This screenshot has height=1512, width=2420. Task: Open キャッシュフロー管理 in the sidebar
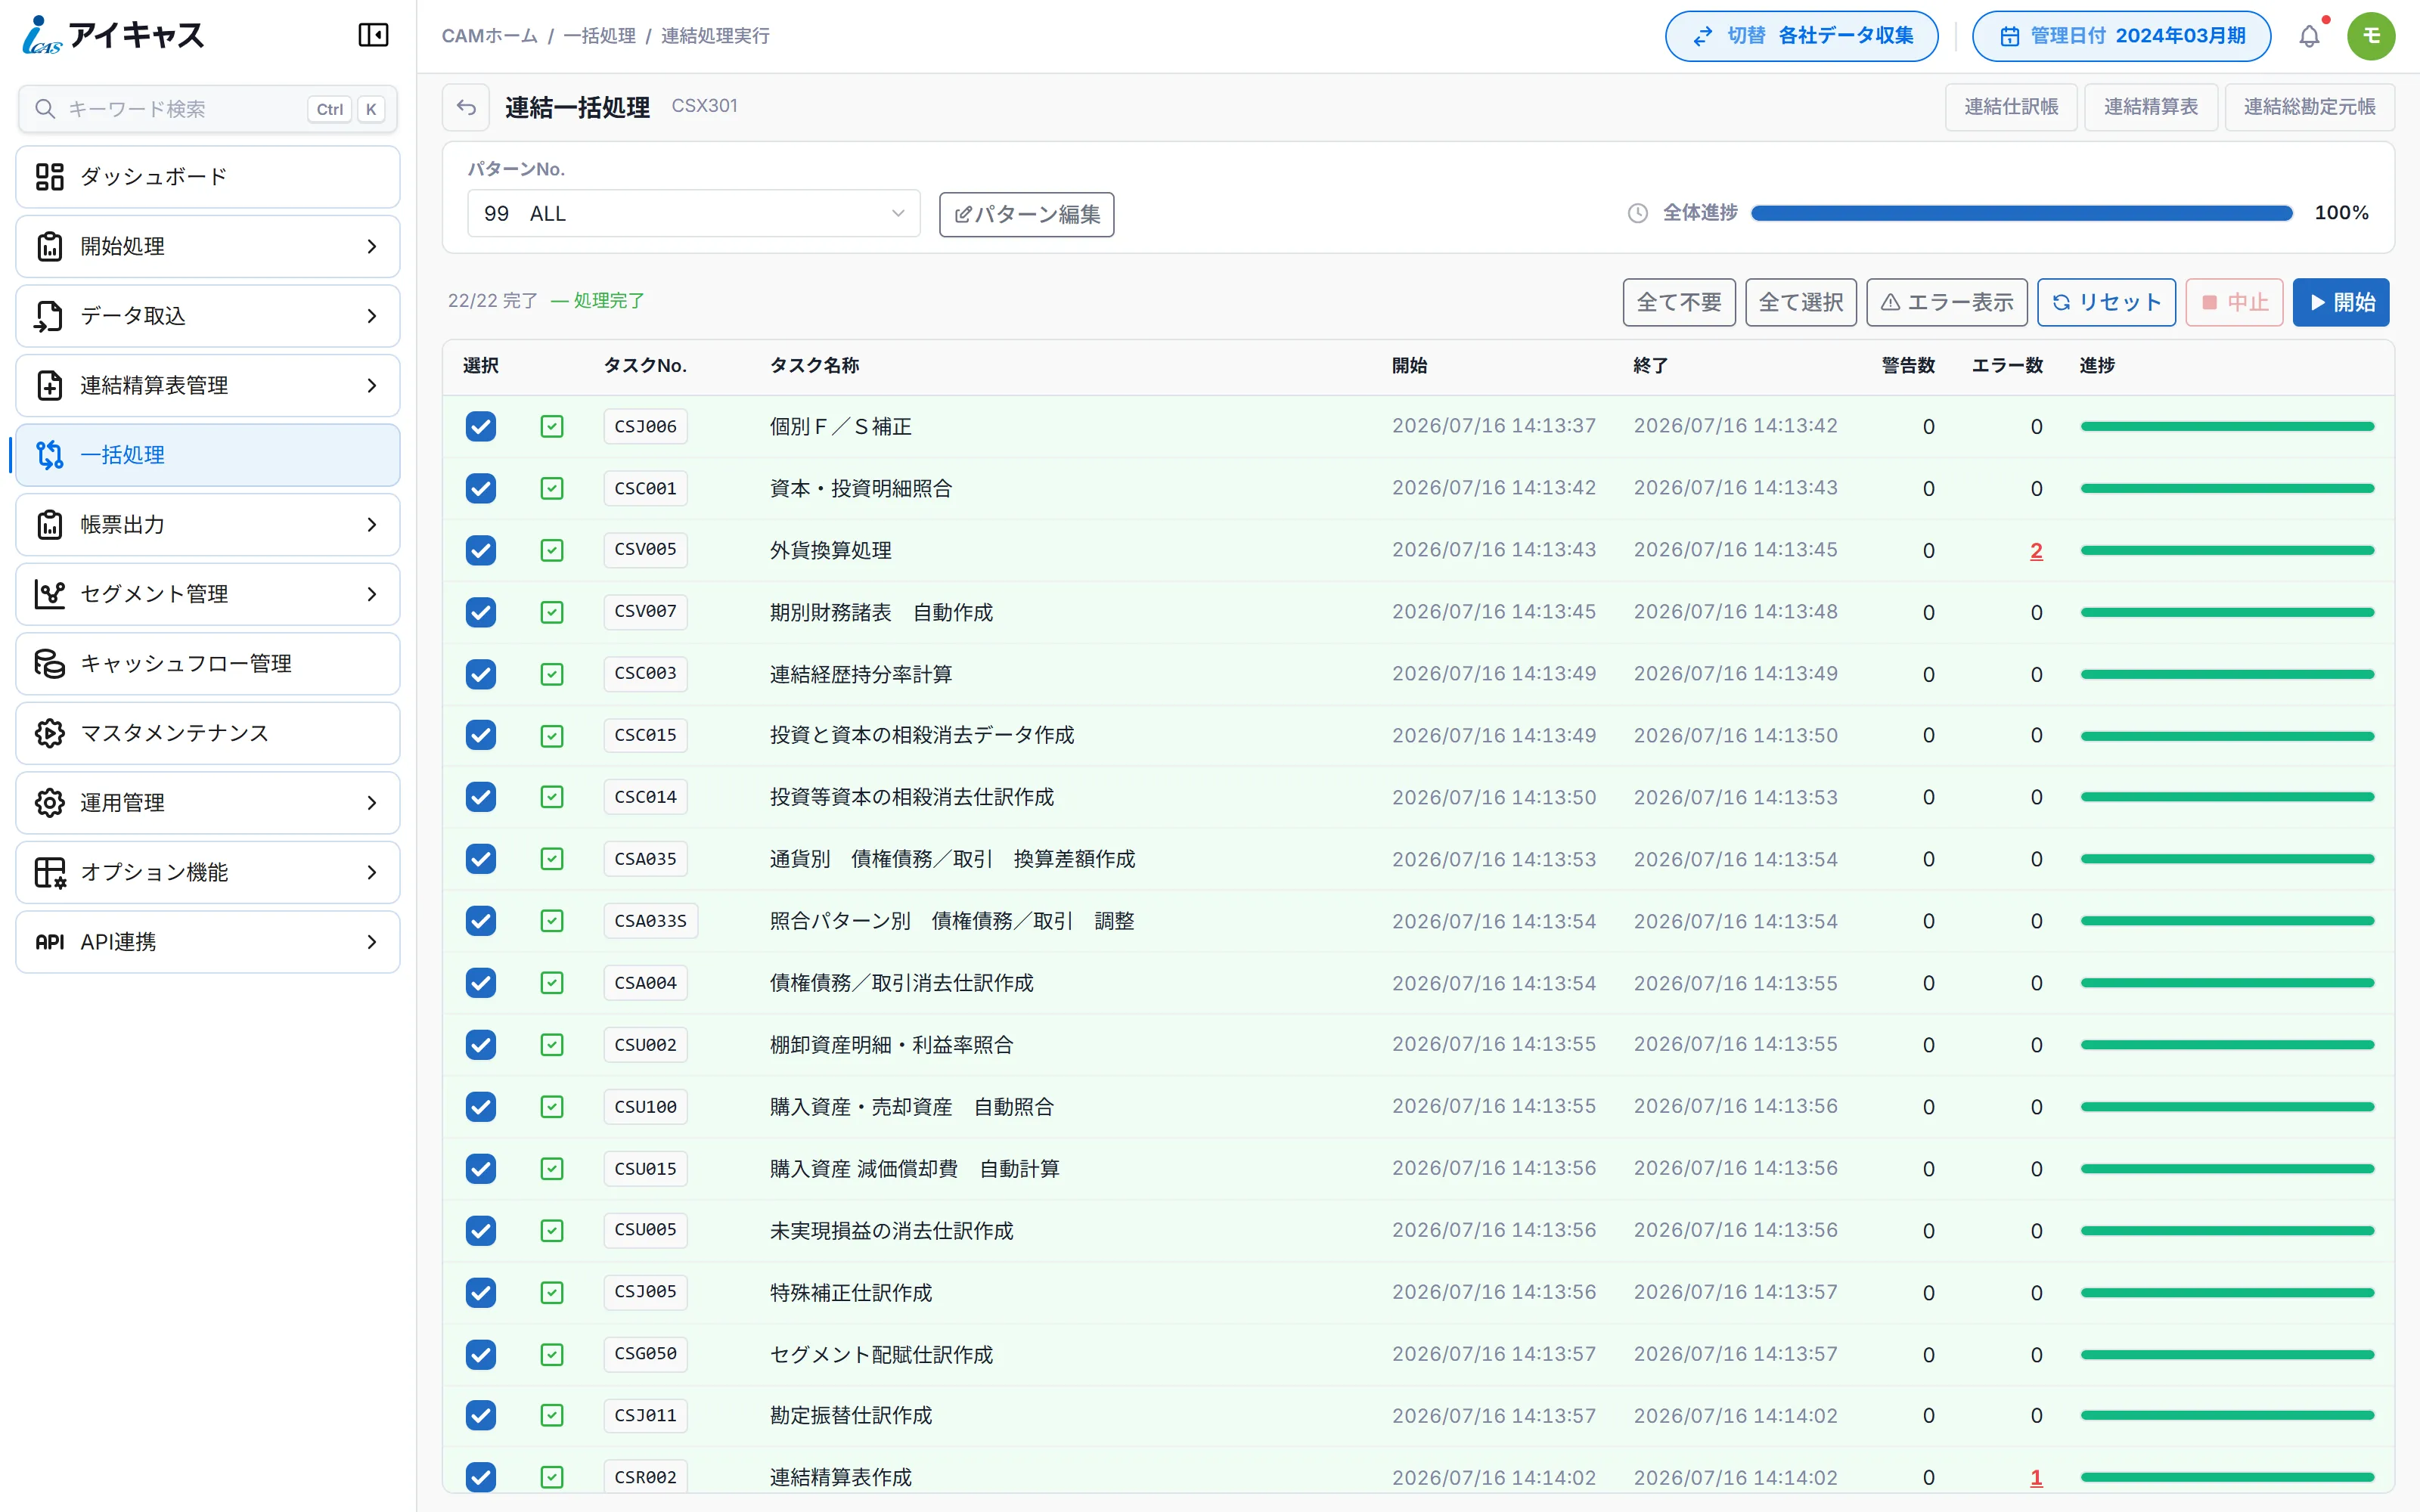click(x=208, y=664)
